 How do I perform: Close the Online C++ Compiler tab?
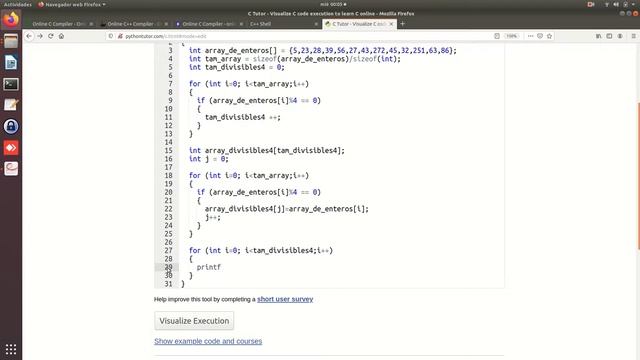(x=166, y=24)
